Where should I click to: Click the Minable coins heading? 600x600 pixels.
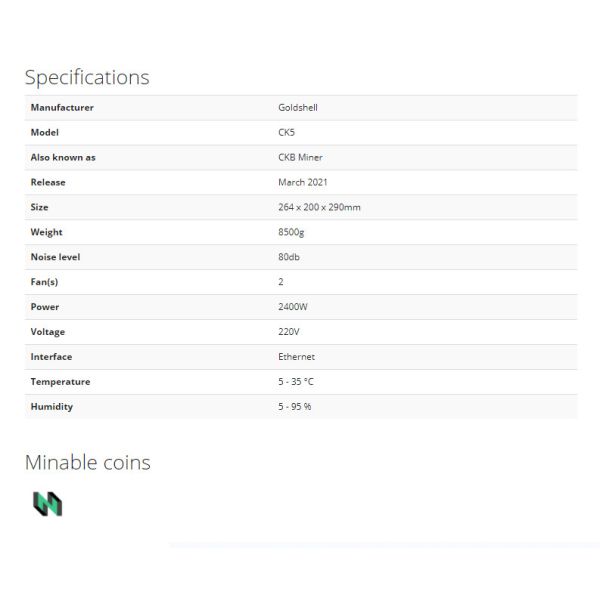pyautogui.click(x=88, y=462)
